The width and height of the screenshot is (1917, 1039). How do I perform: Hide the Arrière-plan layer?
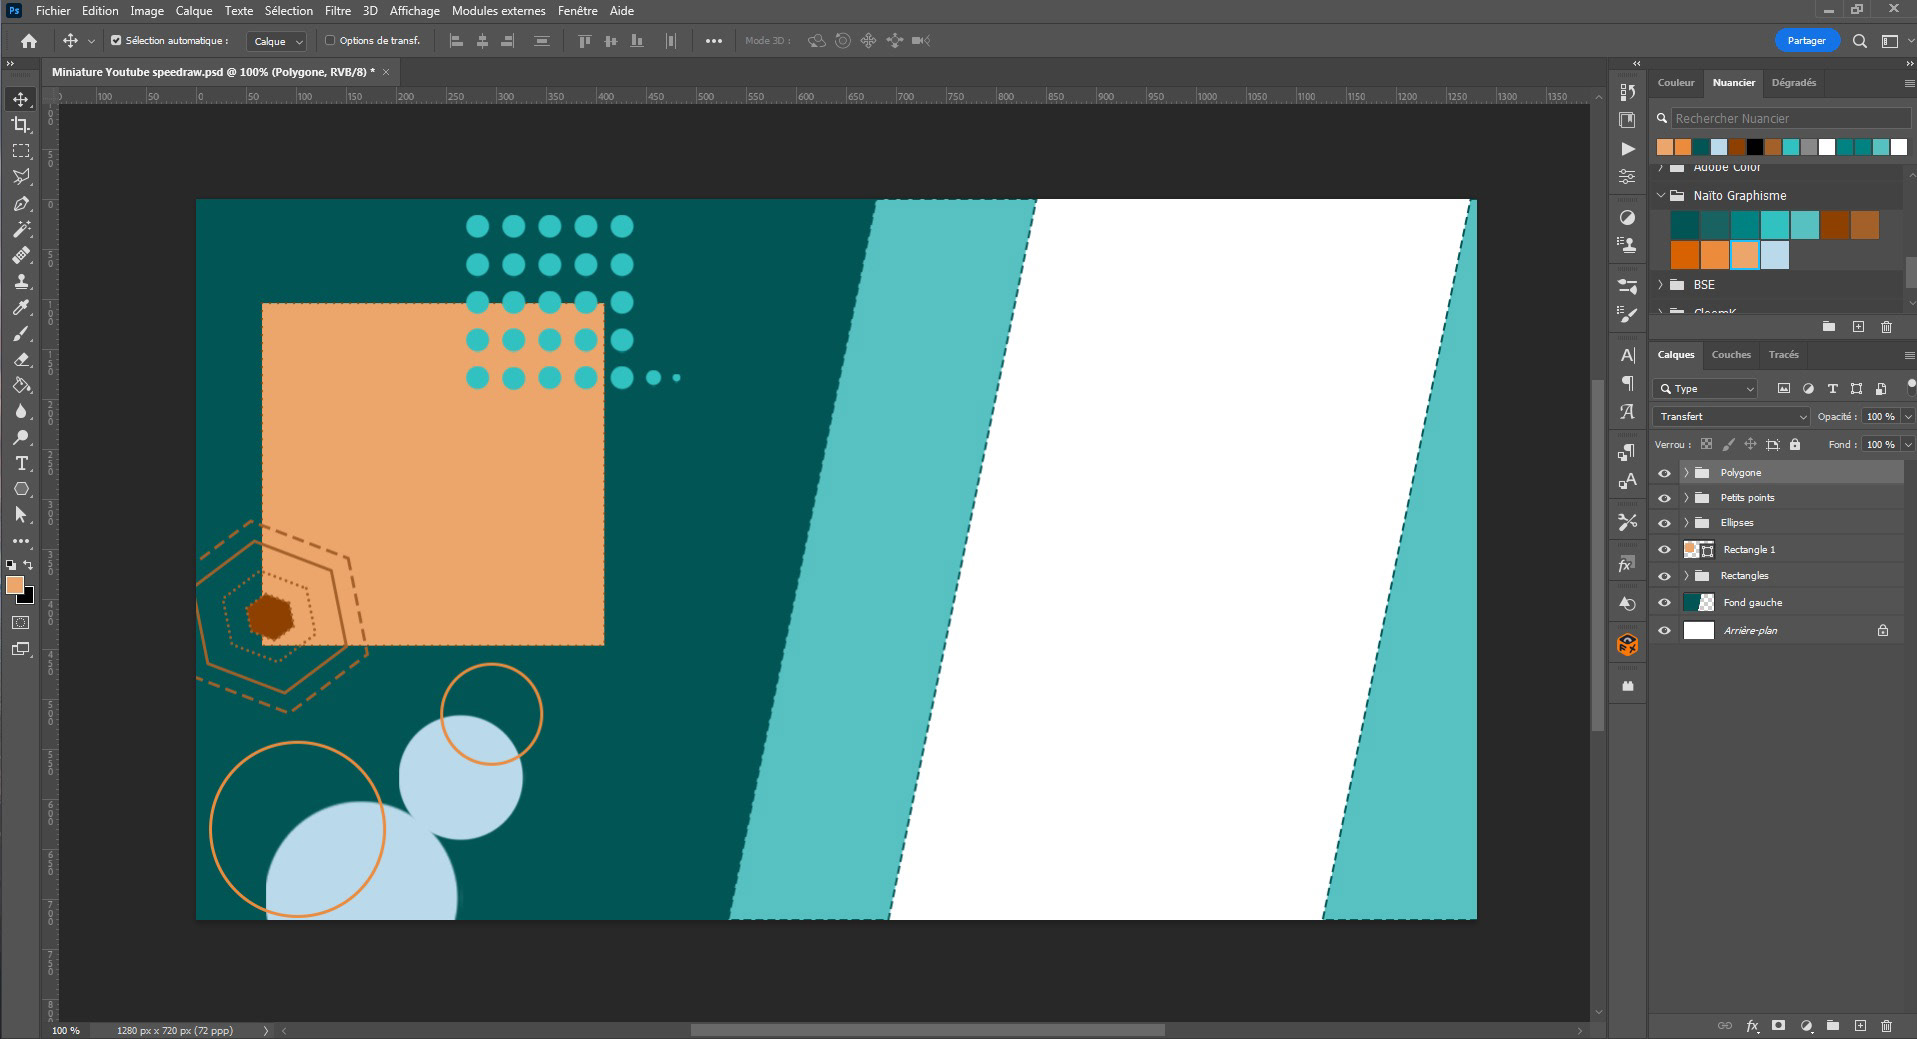[1664, 631]
